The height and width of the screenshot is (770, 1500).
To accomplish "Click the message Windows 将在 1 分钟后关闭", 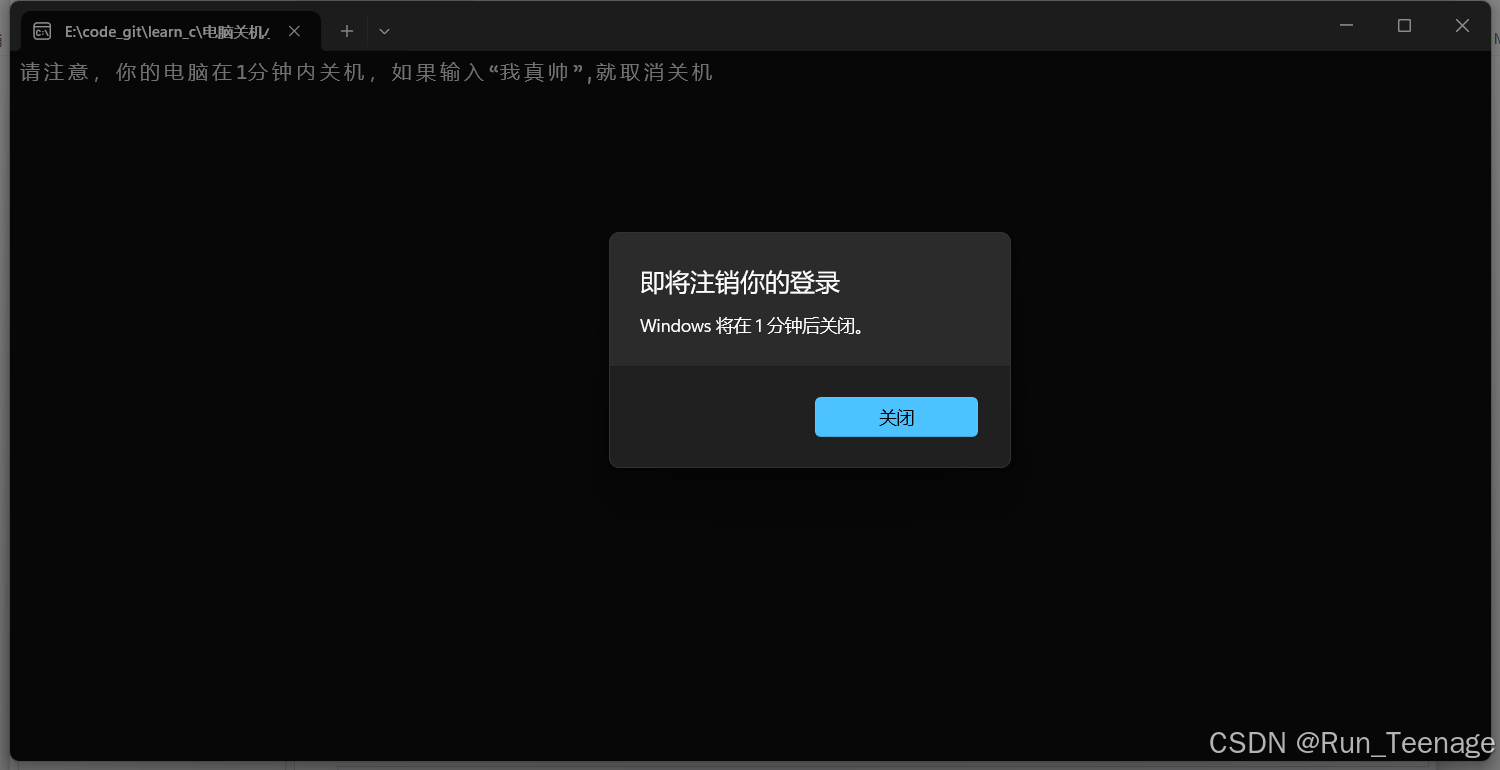I will [x=751, y=326].
